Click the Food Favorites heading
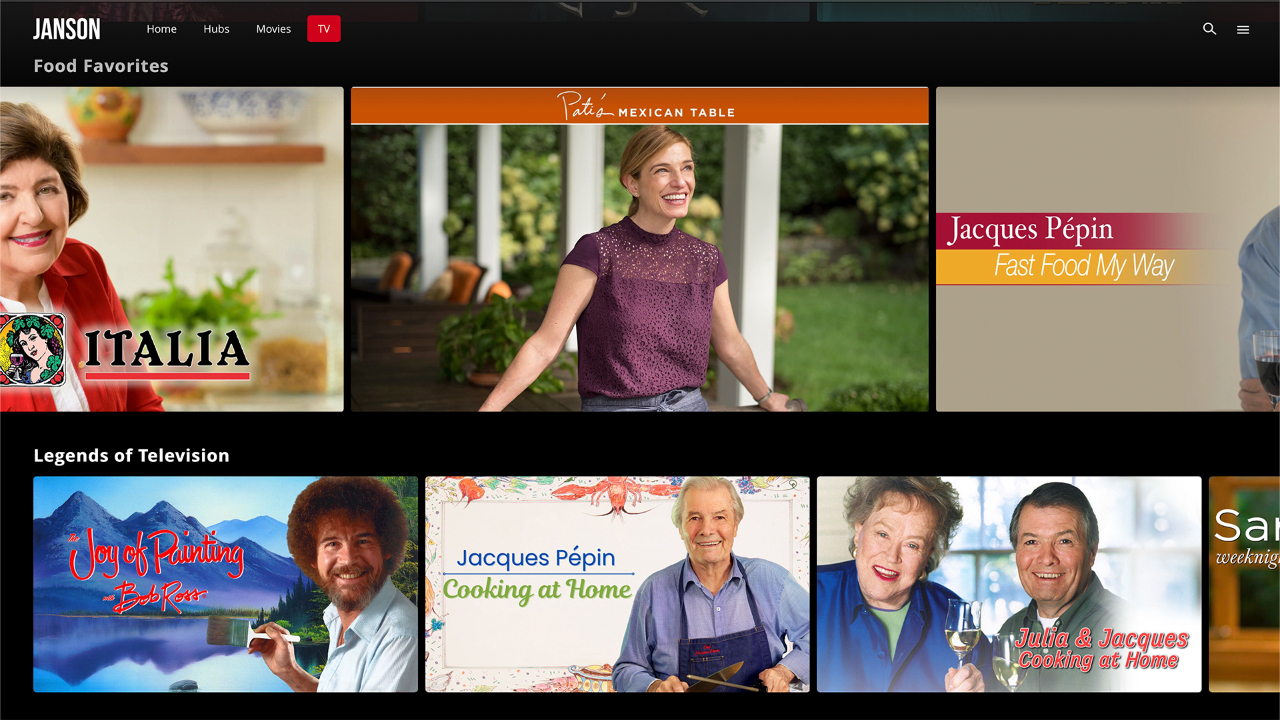 [x=101, y=66]
